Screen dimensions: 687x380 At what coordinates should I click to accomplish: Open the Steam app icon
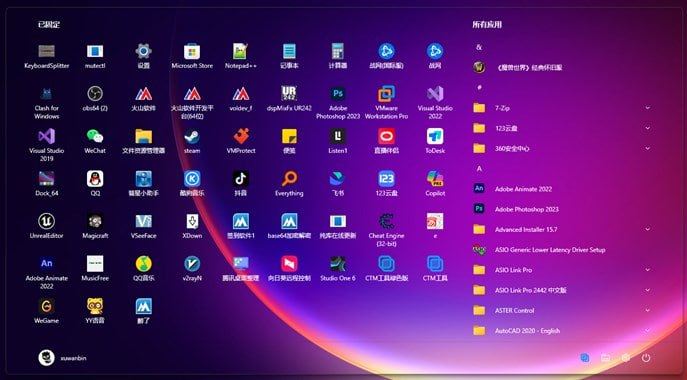click(x=192, y=141)
